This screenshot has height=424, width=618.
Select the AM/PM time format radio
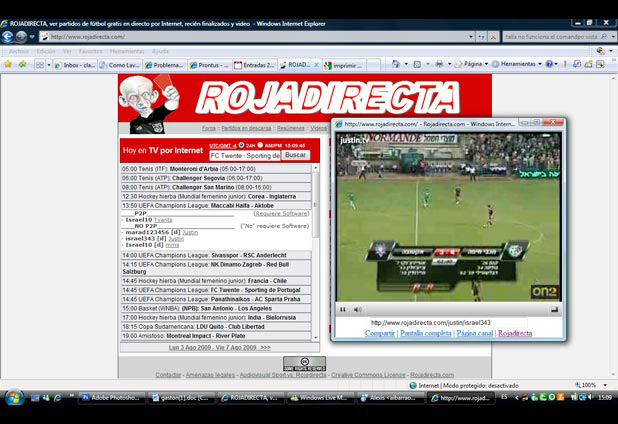[260, 145]
